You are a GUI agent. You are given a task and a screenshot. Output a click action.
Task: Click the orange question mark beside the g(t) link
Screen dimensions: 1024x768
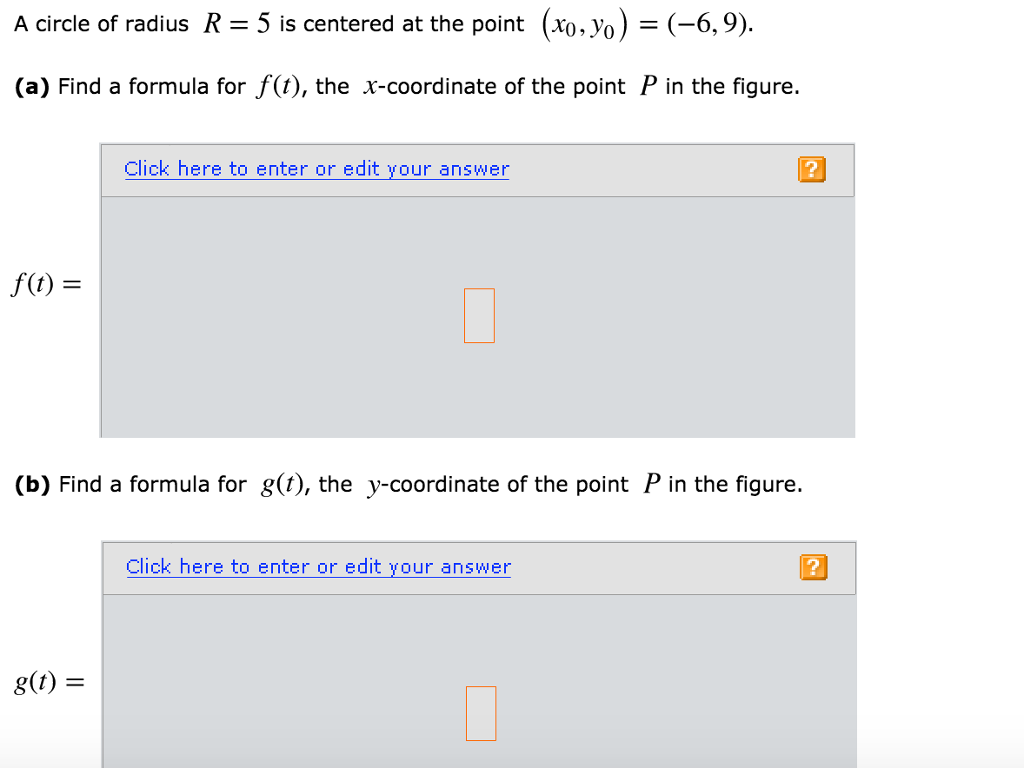tap(813, 568)
